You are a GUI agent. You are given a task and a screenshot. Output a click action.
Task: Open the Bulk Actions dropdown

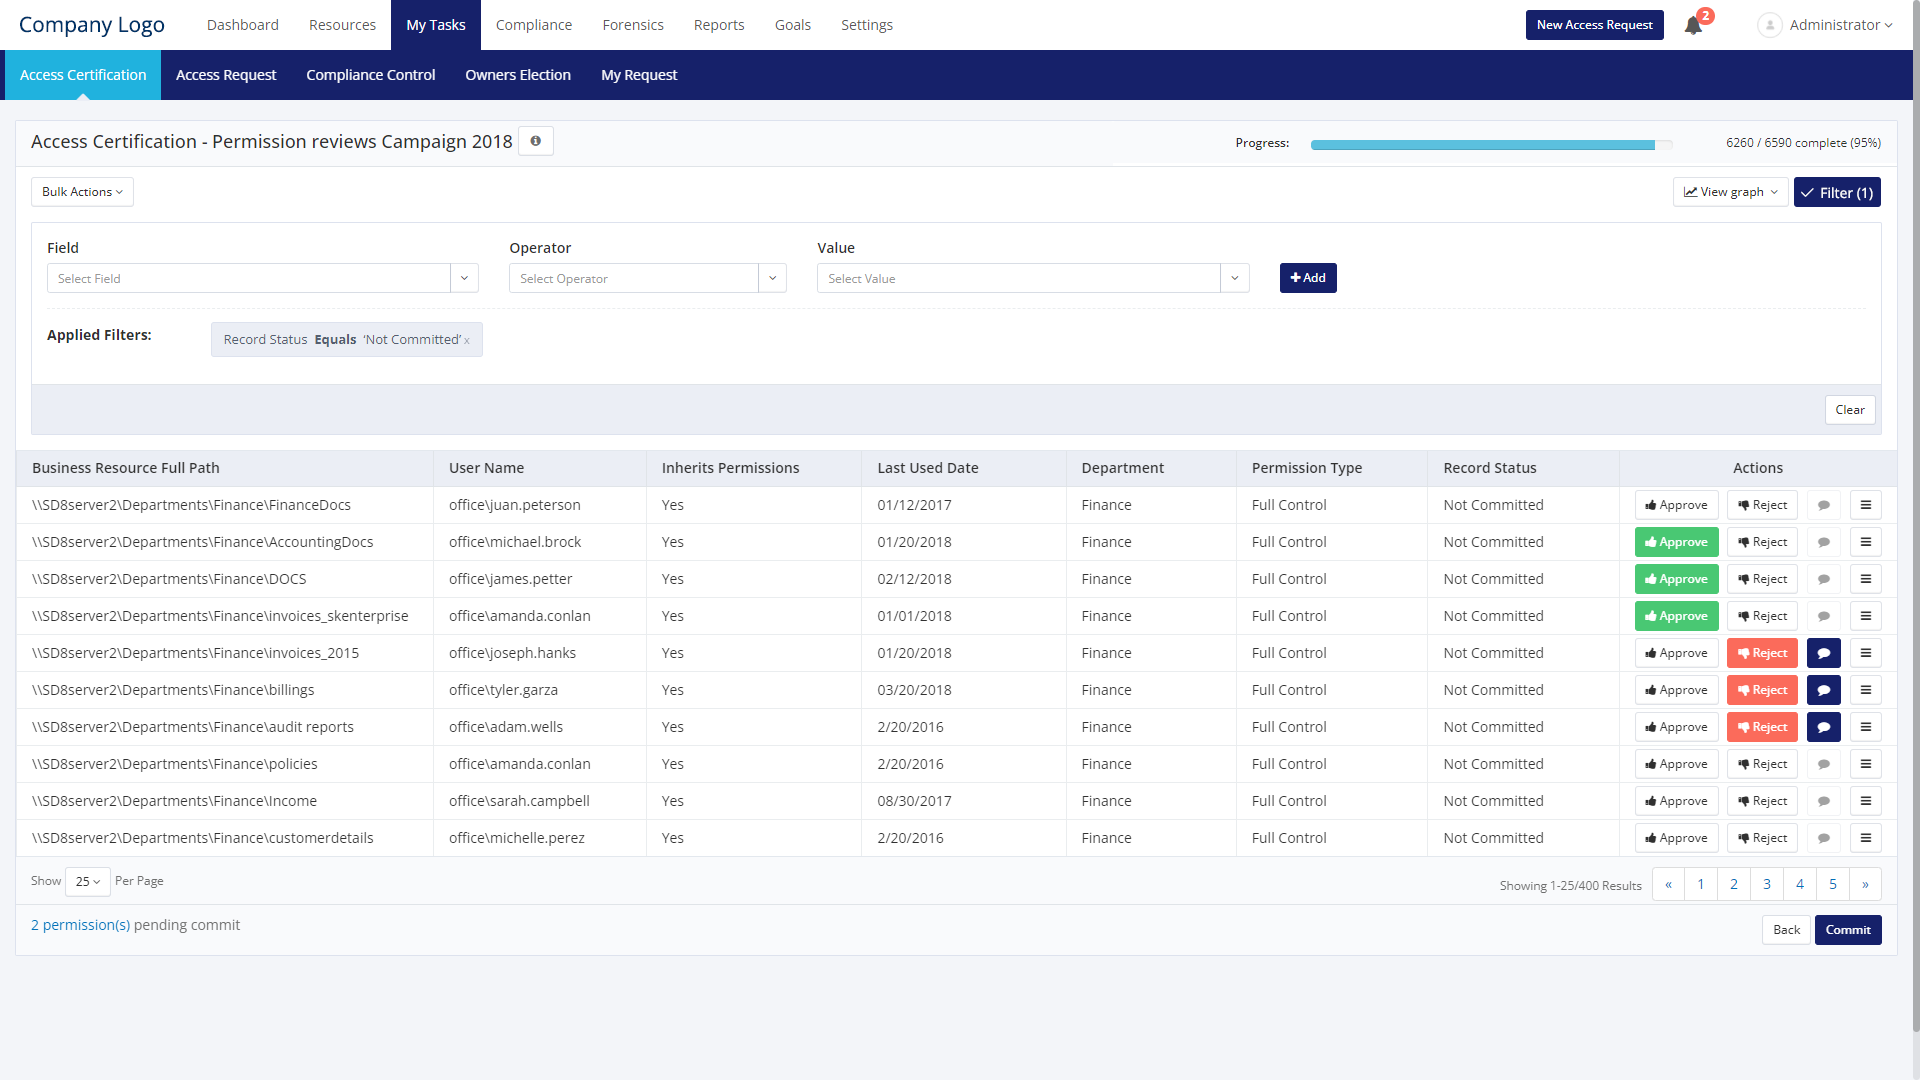click(x=82, y=192)
